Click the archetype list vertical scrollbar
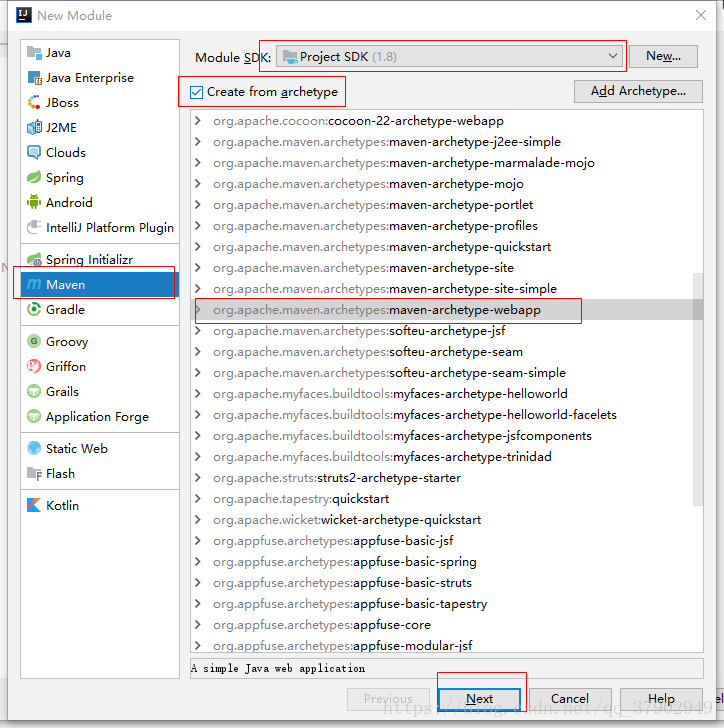This screenshot has width=724, height=728. pos(698,389)
